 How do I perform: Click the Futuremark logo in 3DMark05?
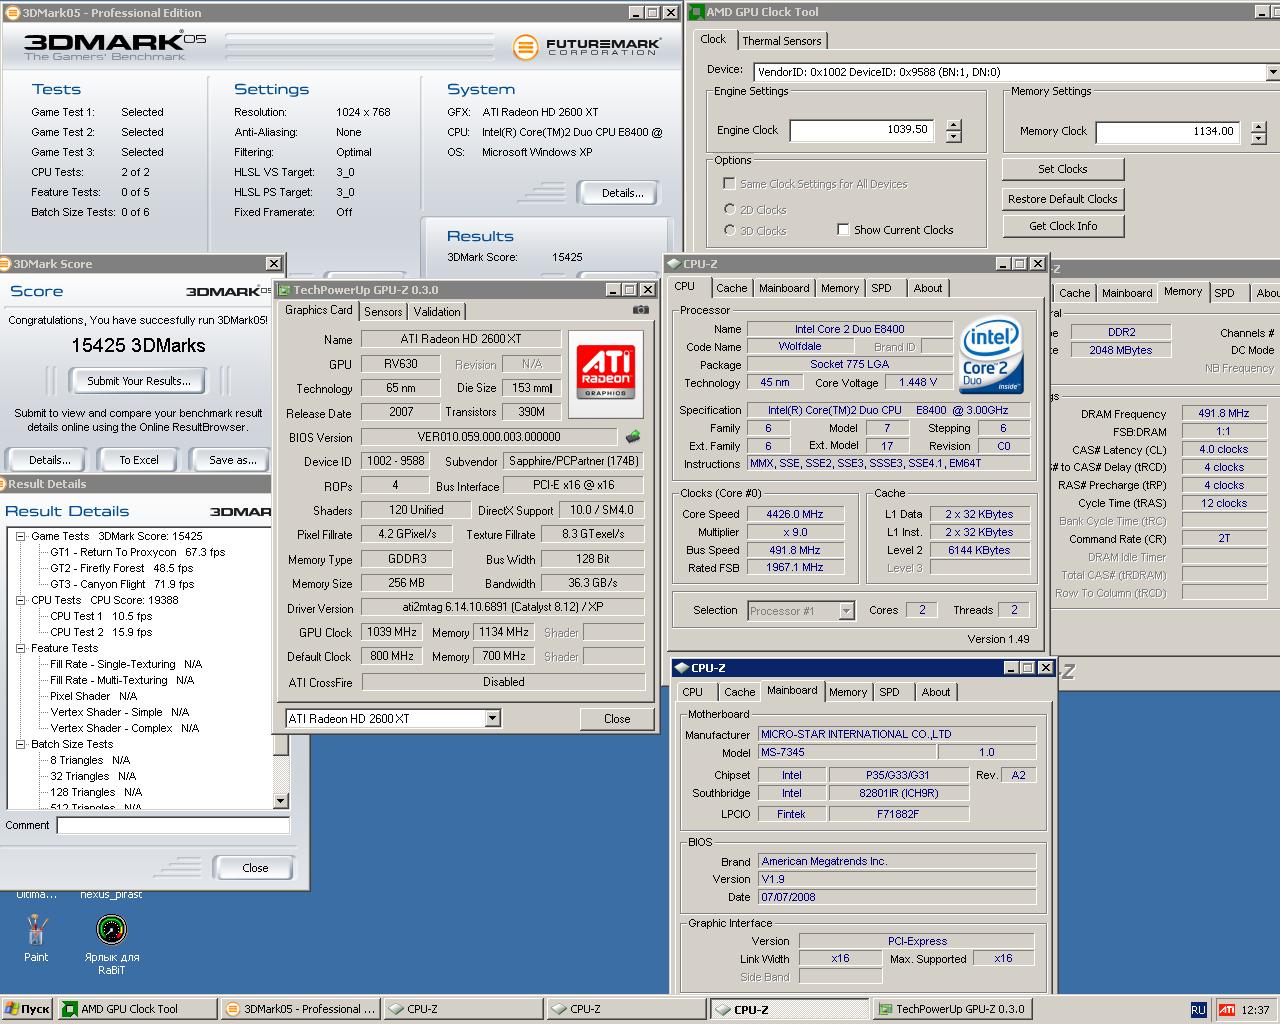pyautogui.click(x=588, y=47)
